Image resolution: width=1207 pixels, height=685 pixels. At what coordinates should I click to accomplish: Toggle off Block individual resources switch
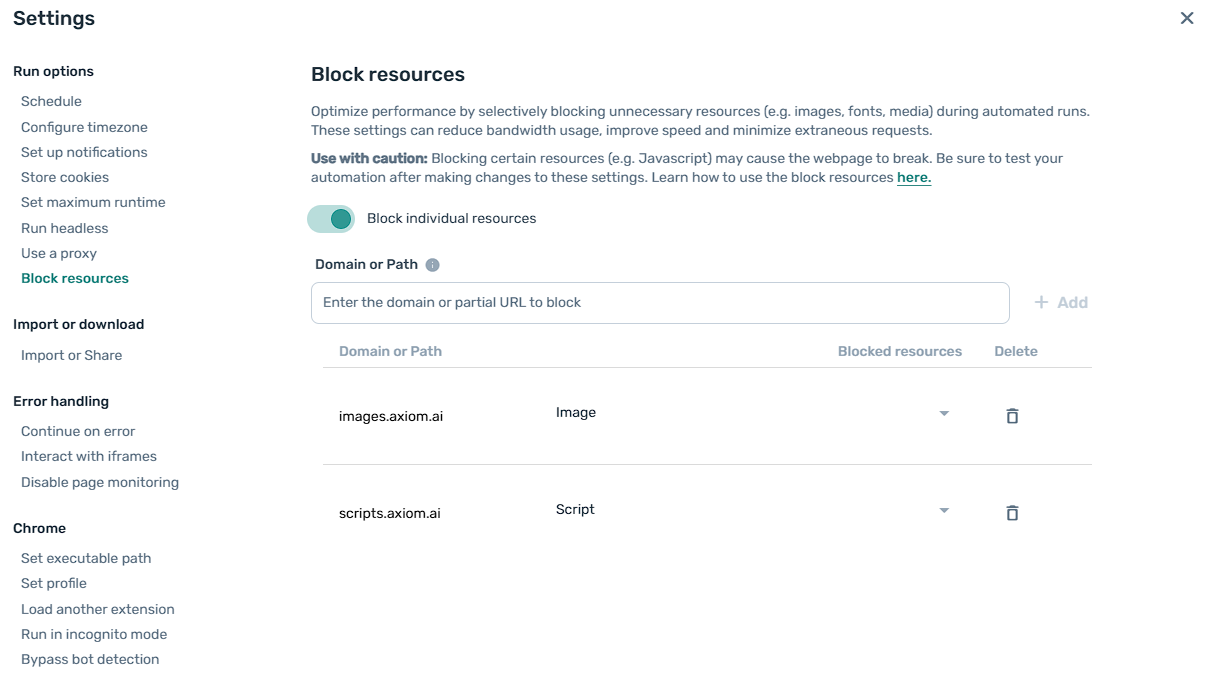click(x=331, y=219)
